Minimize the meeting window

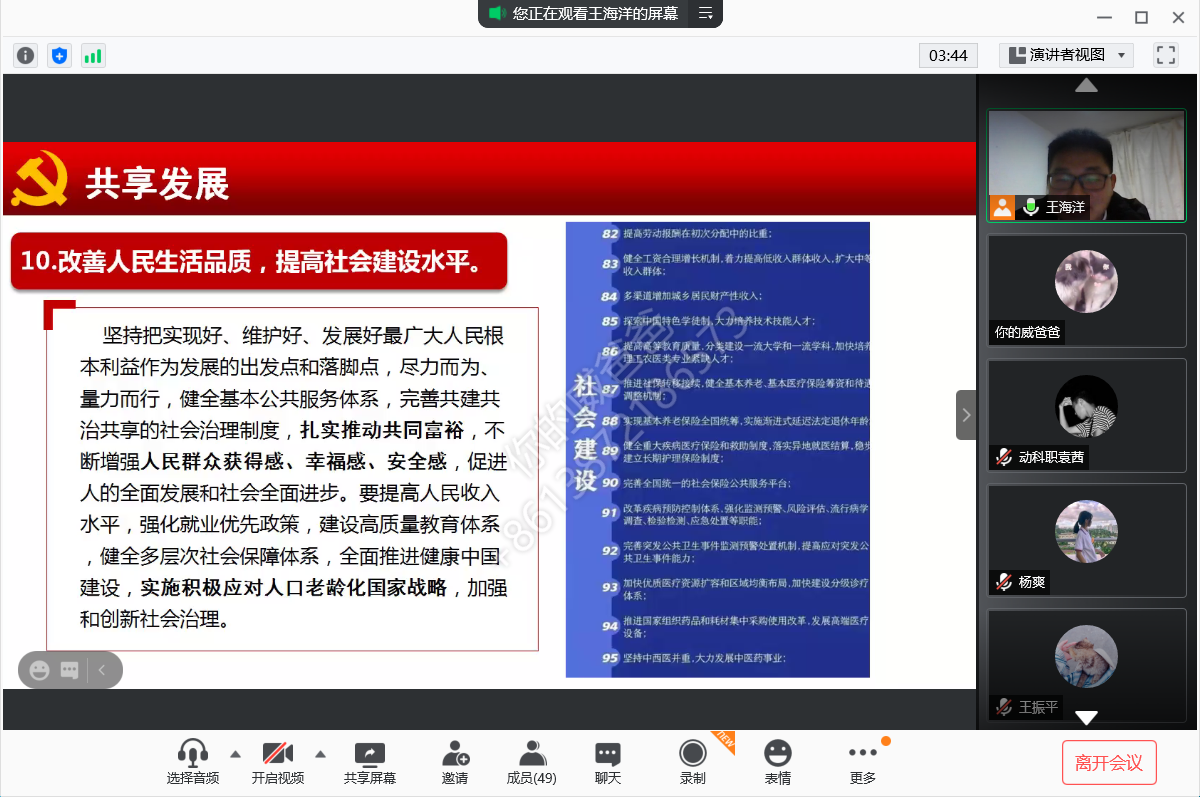pyautogui.click(x=1104, y=17)
